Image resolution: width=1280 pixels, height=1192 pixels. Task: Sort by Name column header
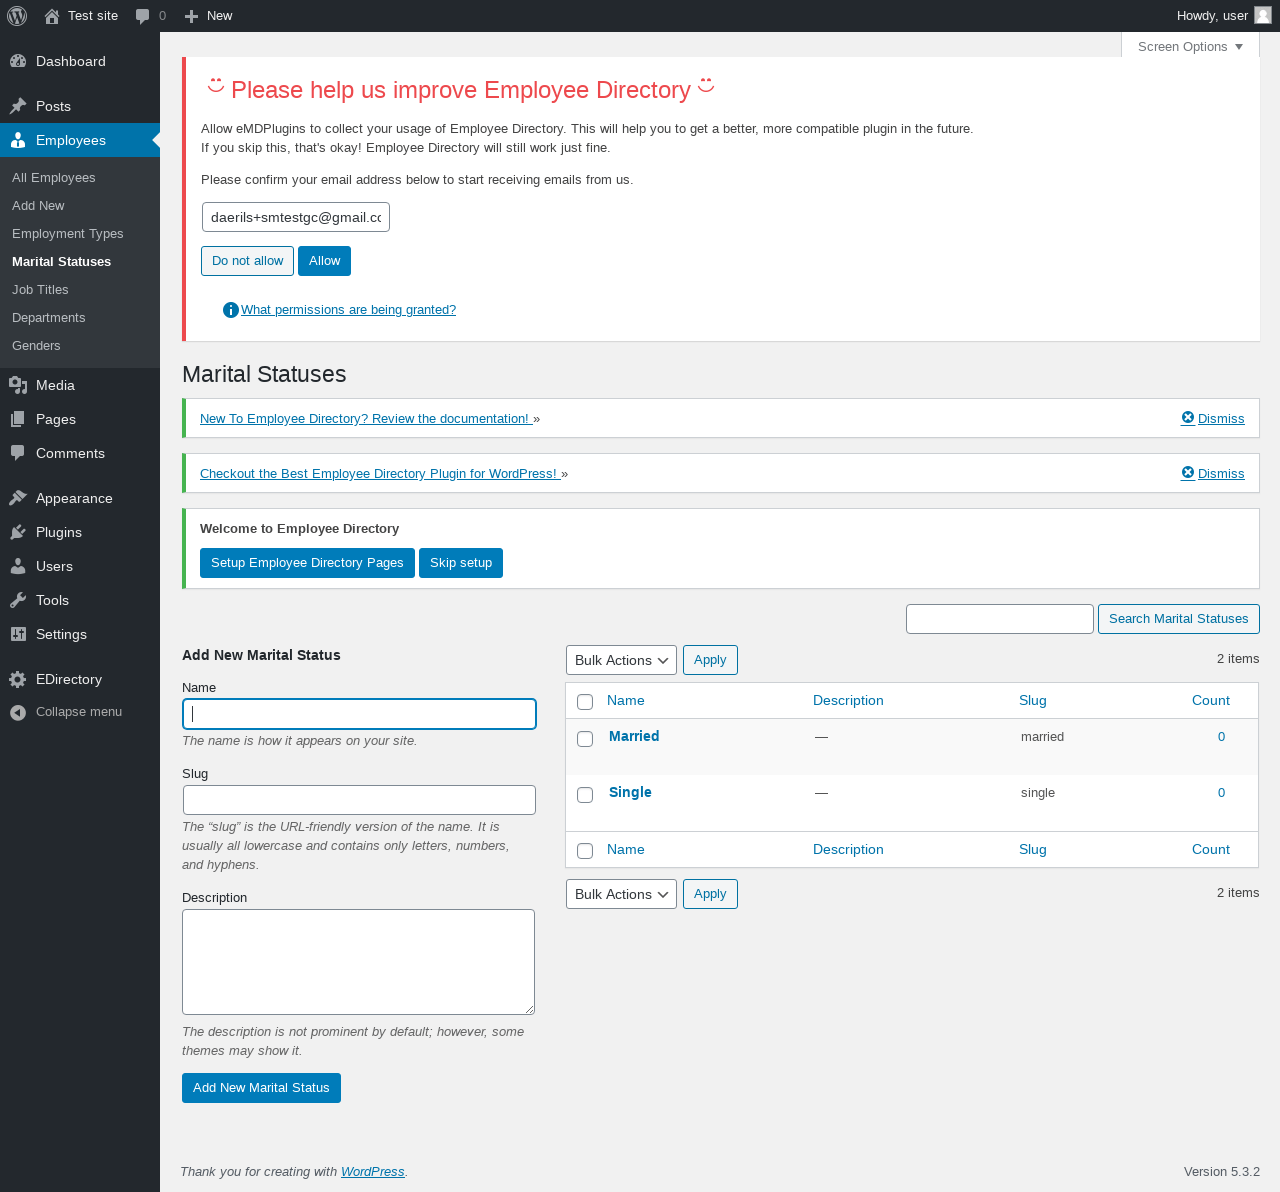click(626, 701)
